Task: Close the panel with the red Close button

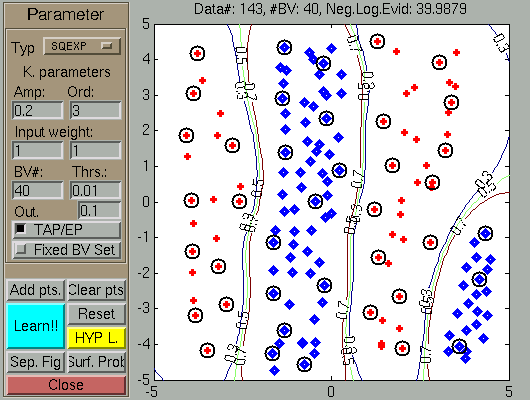Action: [x=66, y=385]
